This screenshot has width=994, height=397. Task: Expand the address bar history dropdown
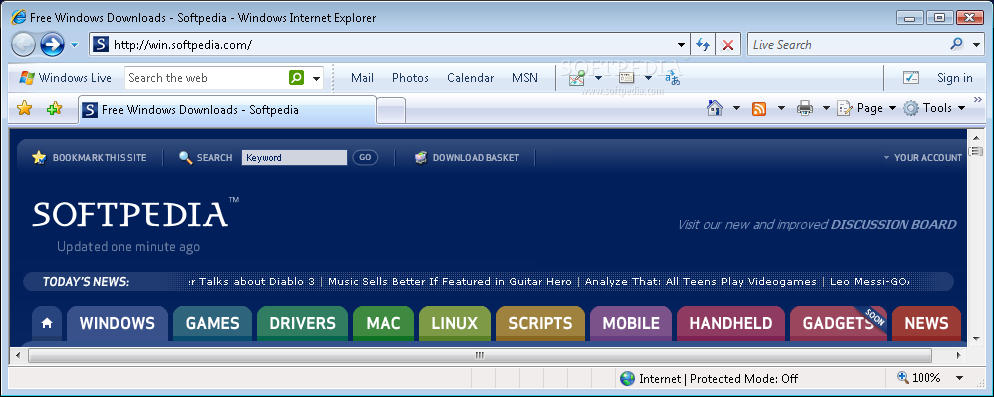pos(681,45)
